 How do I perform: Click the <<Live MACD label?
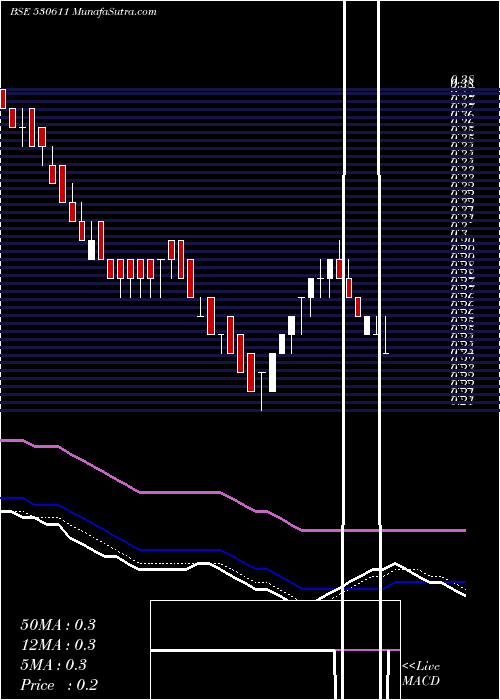(x=421, y=674)
